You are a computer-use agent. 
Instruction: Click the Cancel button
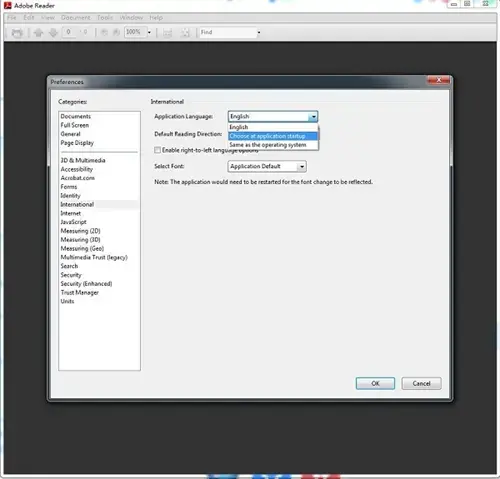tap(421, 383)
